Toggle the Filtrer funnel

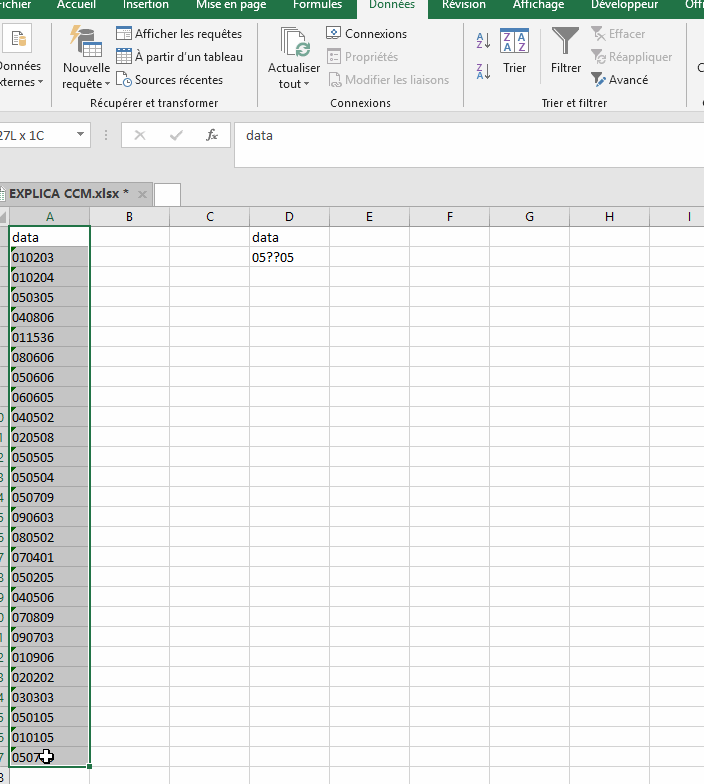pos(566,52)
